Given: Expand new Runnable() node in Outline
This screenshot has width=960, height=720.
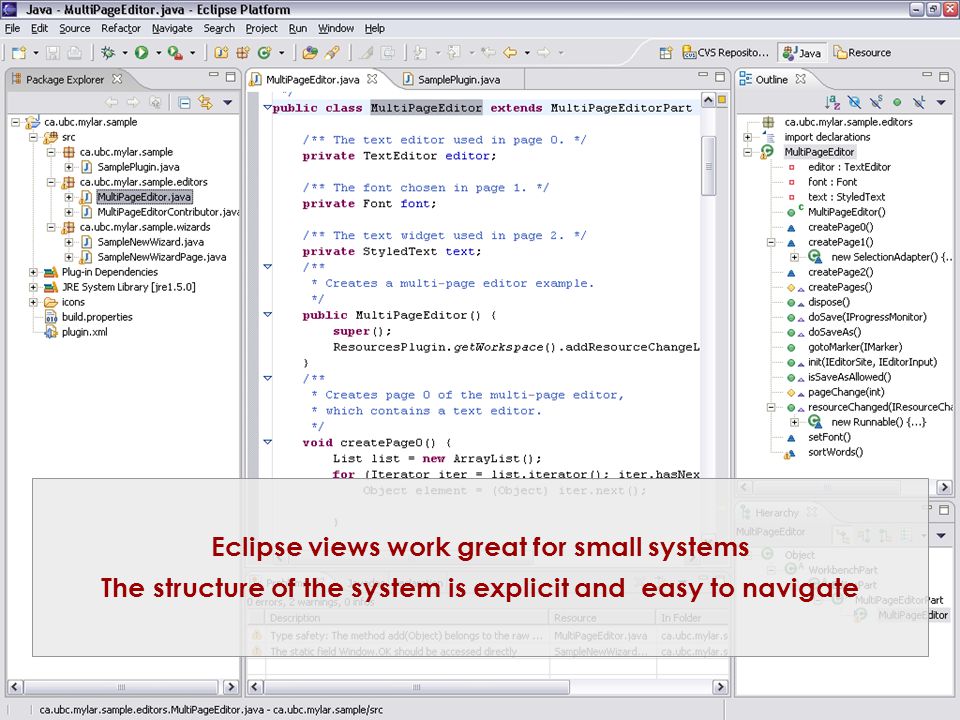Looking at the screenshot, I should click(794, 422).
